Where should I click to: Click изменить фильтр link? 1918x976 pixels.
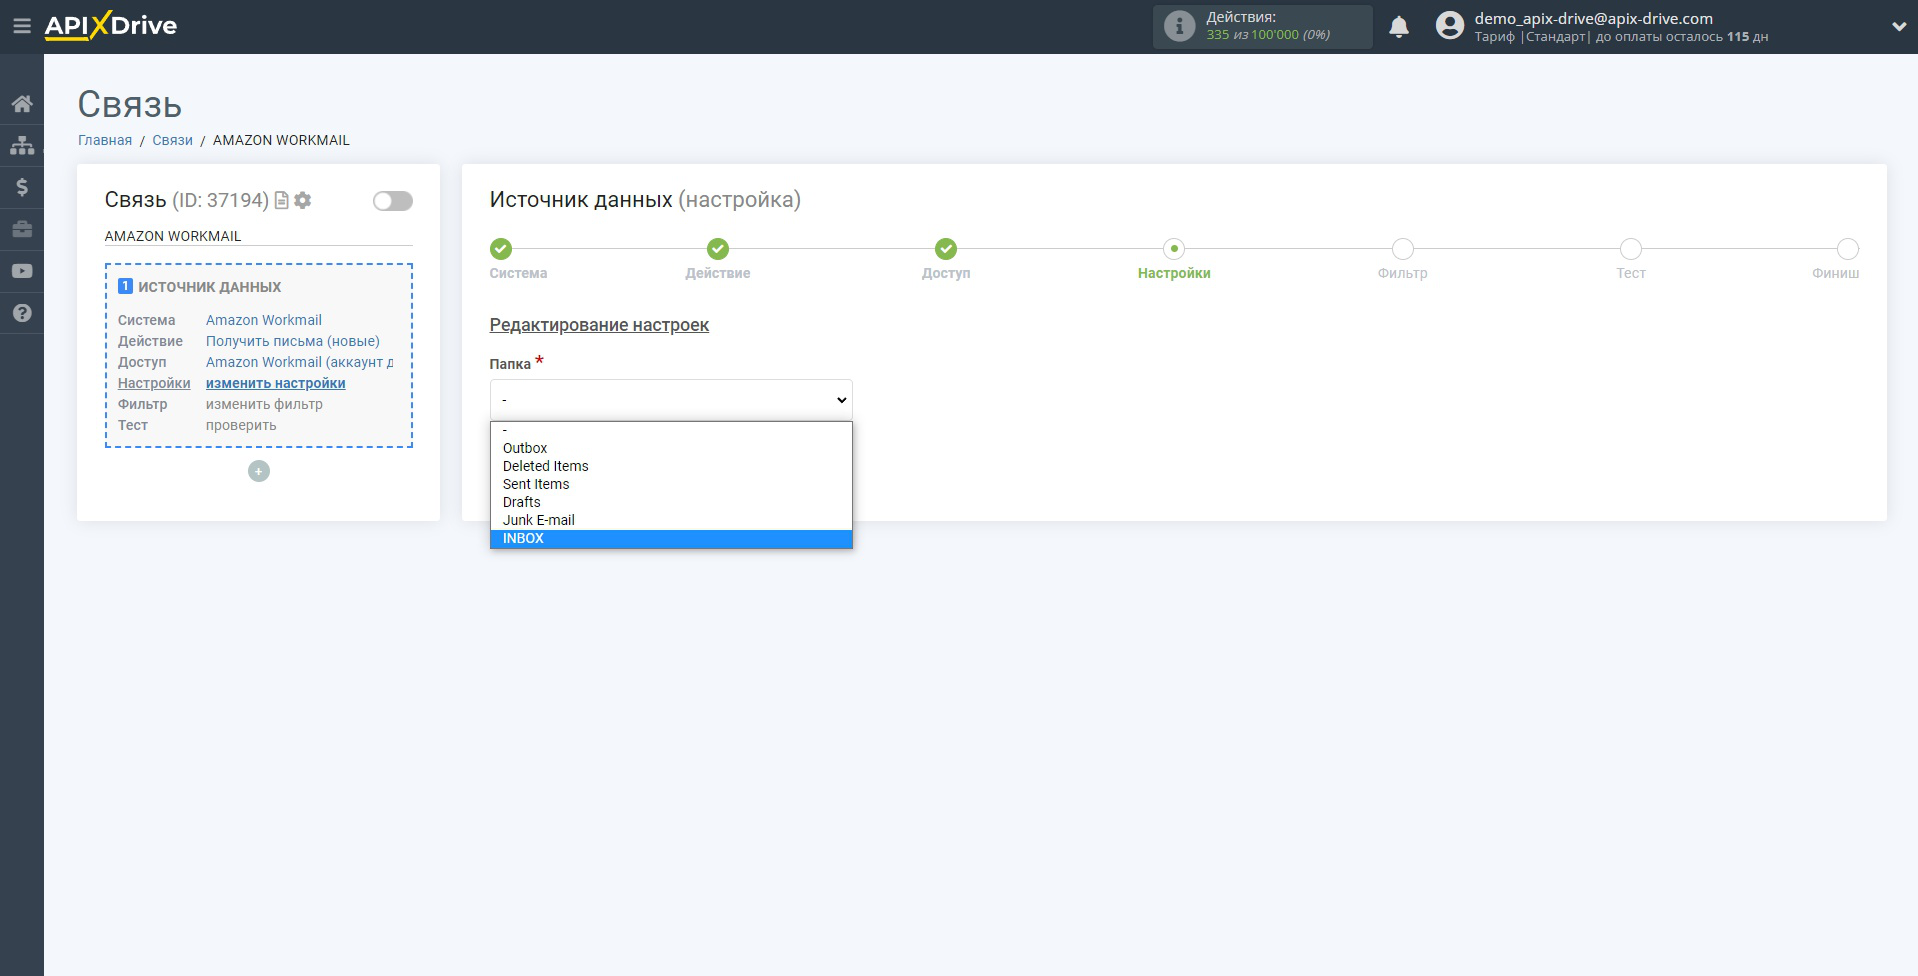tap(264, 404)
